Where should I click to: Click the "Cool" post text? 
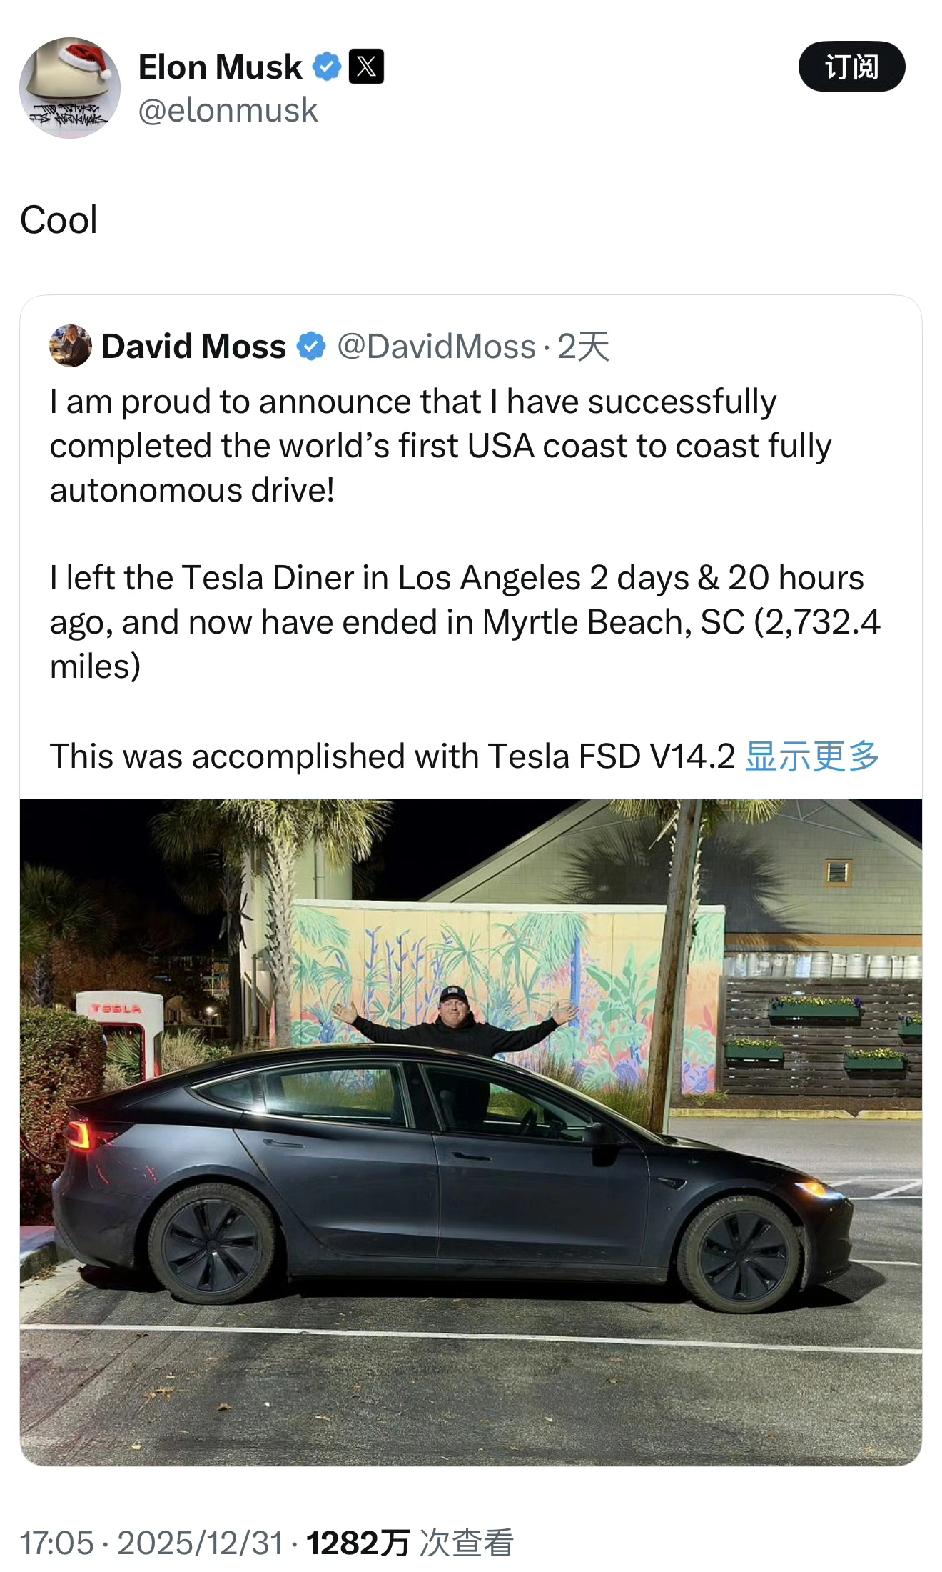coord(59,220)
